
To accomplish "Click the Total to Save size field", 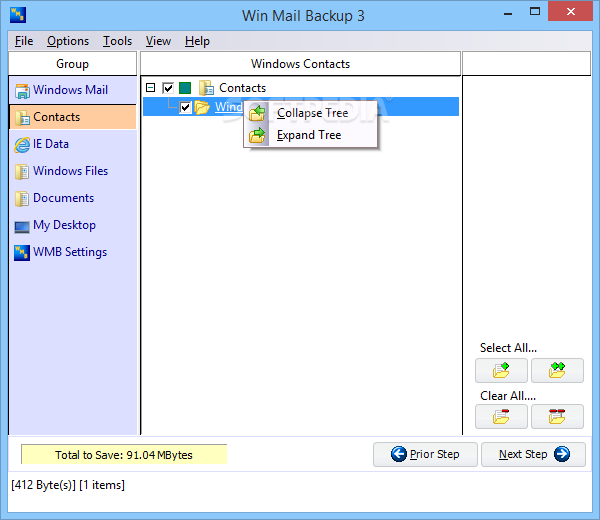I will [124, 455].
